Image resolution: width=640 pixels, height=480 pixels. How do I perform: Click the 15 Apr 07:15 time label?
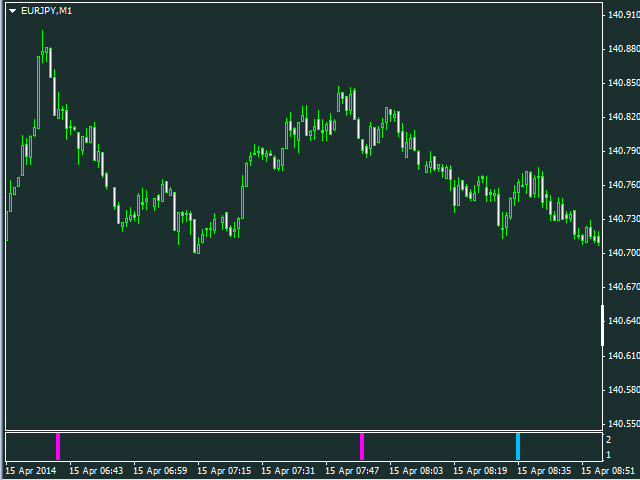coord(224,471)
